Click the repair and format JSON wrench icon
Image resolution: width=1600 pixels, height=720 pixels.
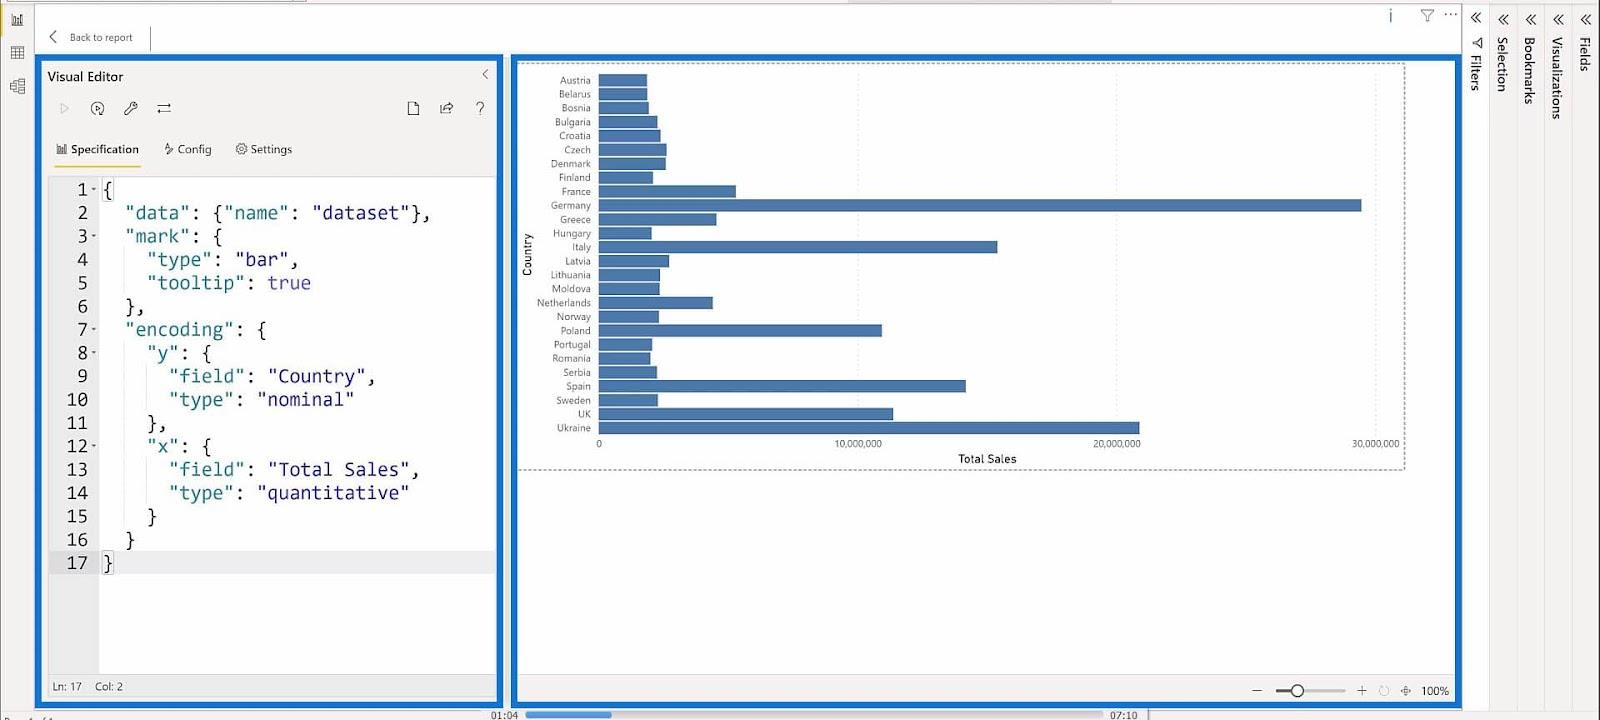pos(130,108)
